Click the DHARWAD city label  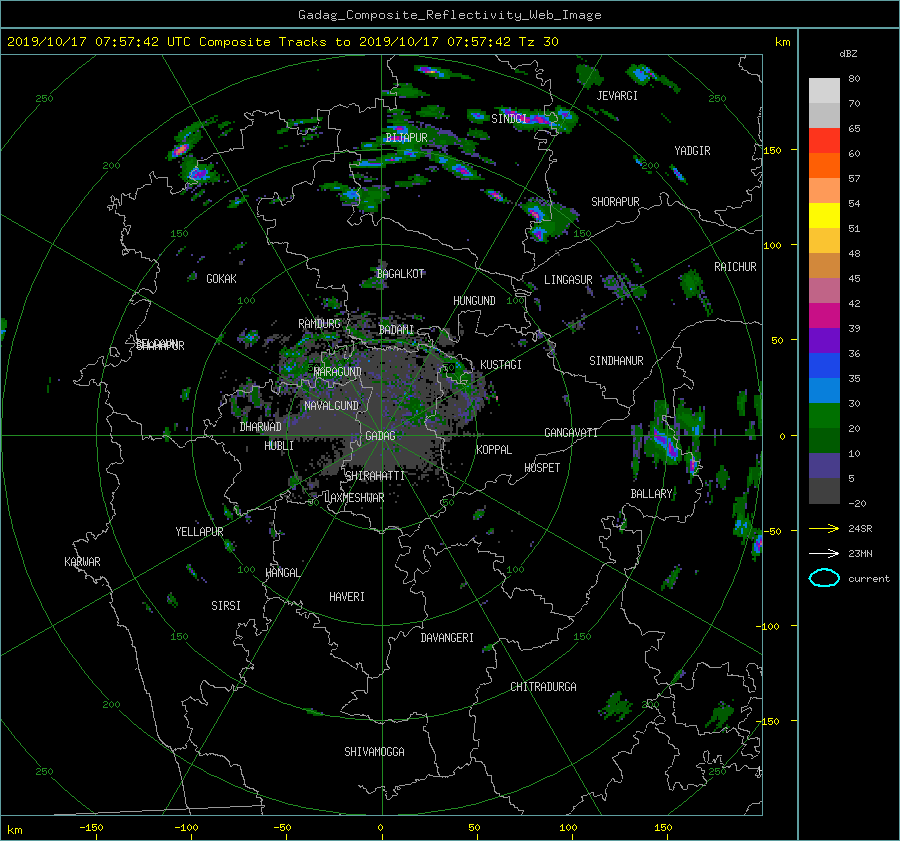point(261,427)
